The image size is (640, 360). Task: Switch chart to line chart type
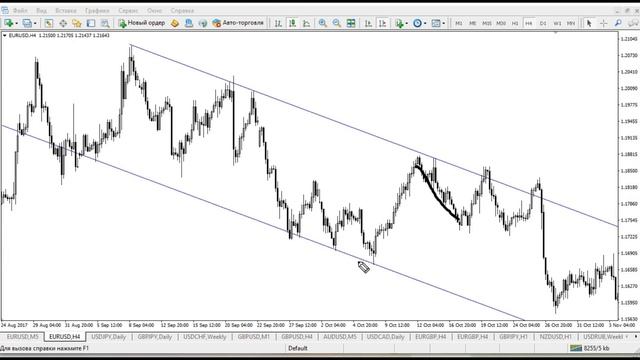pos(306,23)
